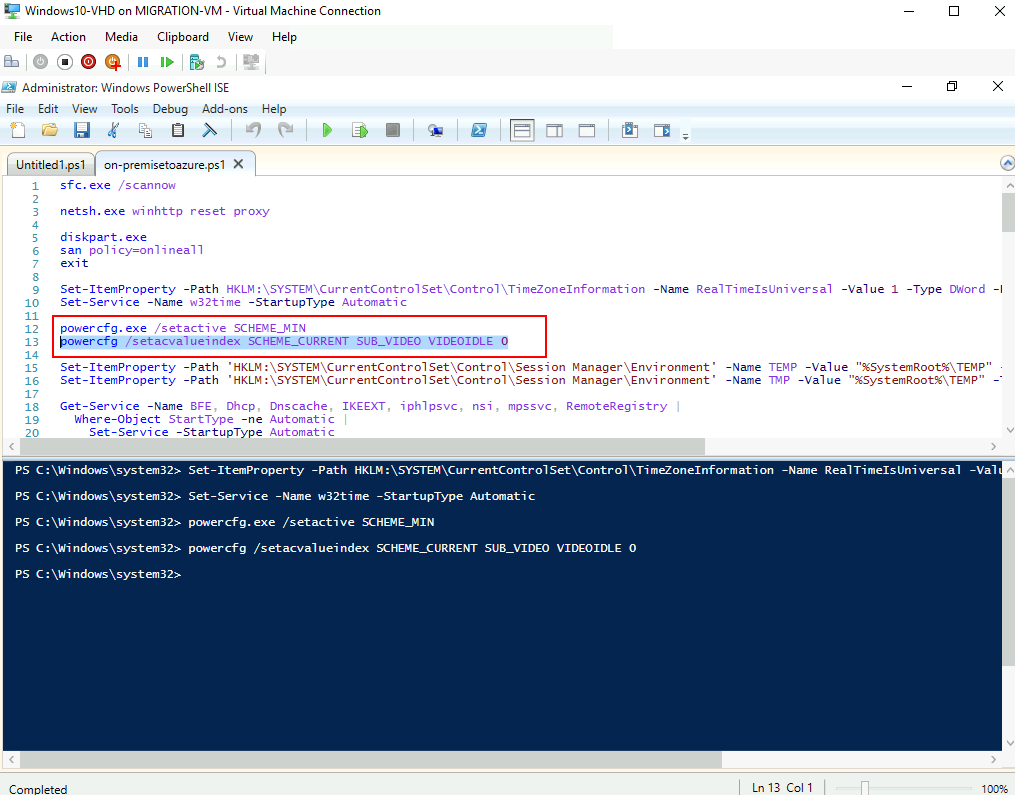Toggle Show Script Pane Maximized layout

[x=587, y=130]
